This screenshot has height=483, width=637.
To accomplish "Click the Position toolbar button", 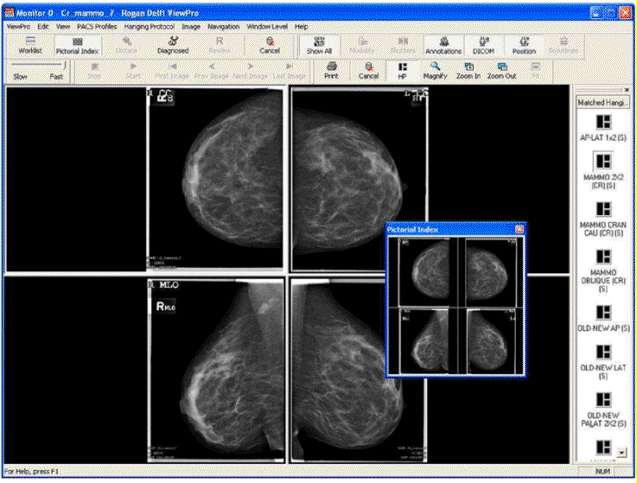I will tap(523, 43).
